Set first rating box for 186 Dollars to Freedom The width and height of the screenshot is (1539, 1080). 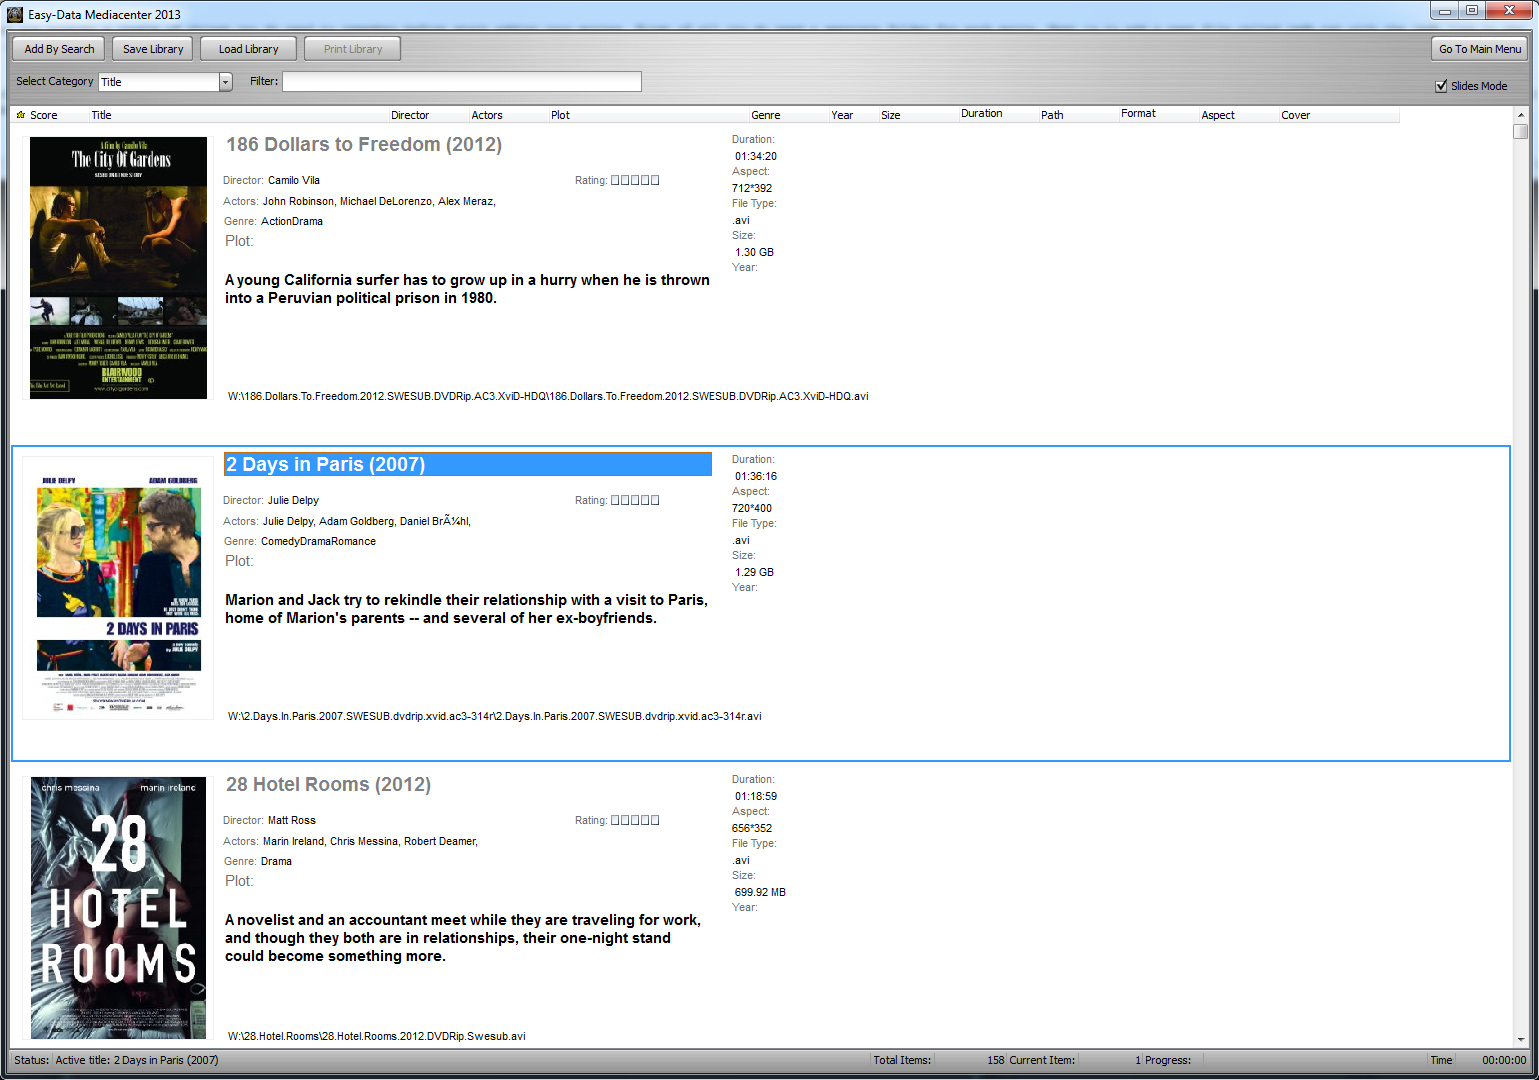[x=615, y=180]
